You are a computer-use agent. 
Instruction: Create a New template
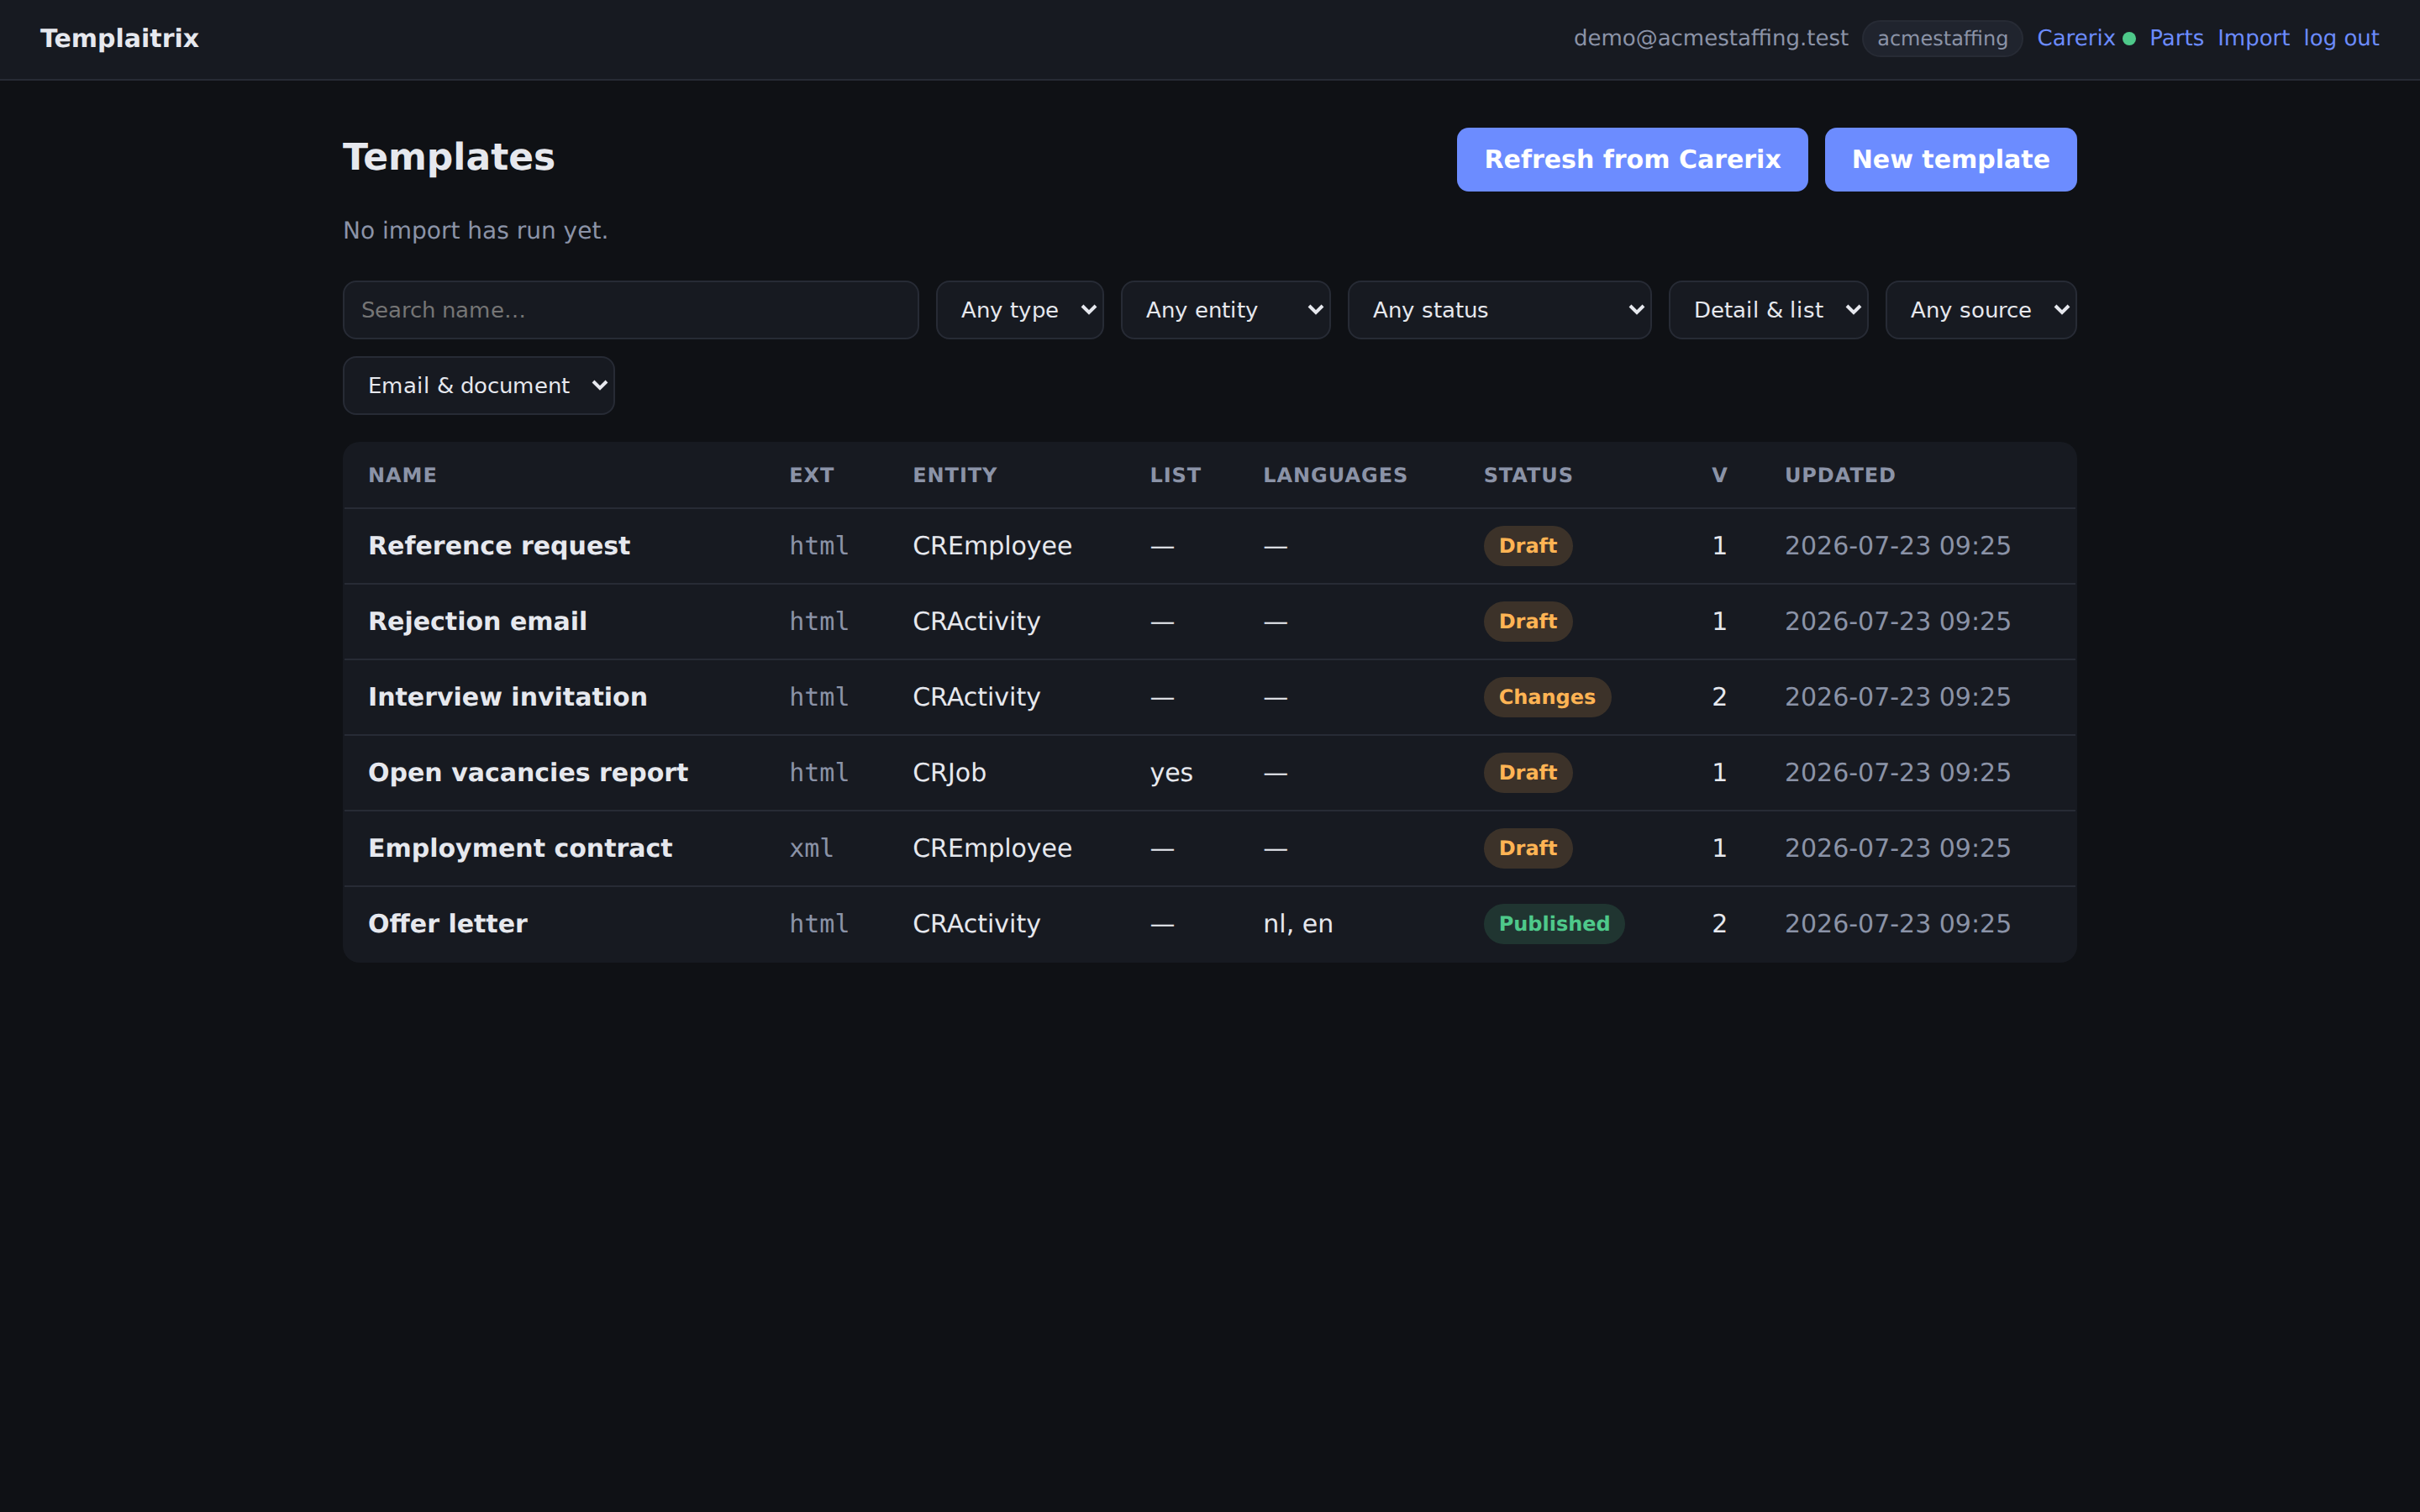pyautogui.click(x=1950, y=159)
